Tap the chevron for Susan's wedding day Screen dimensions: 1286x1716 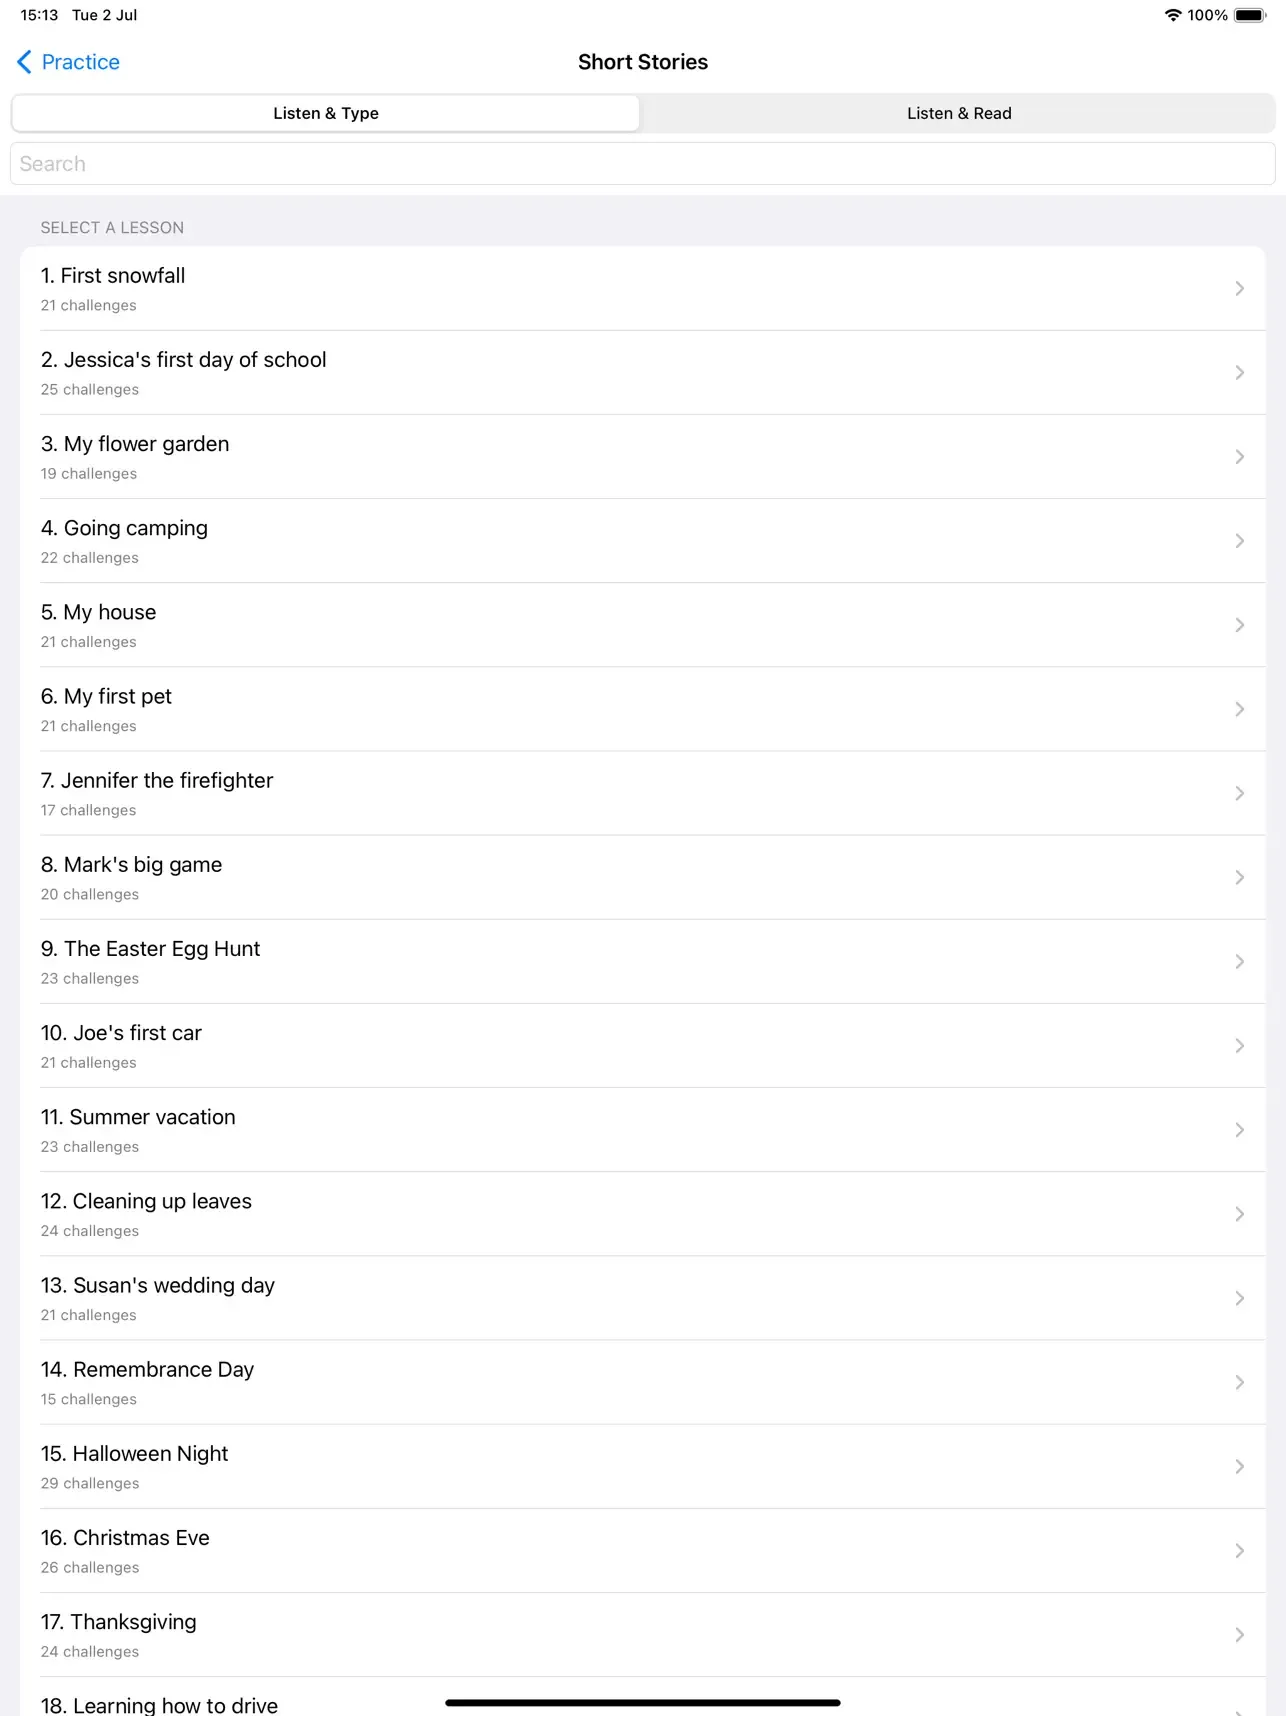[1239, 1298]
